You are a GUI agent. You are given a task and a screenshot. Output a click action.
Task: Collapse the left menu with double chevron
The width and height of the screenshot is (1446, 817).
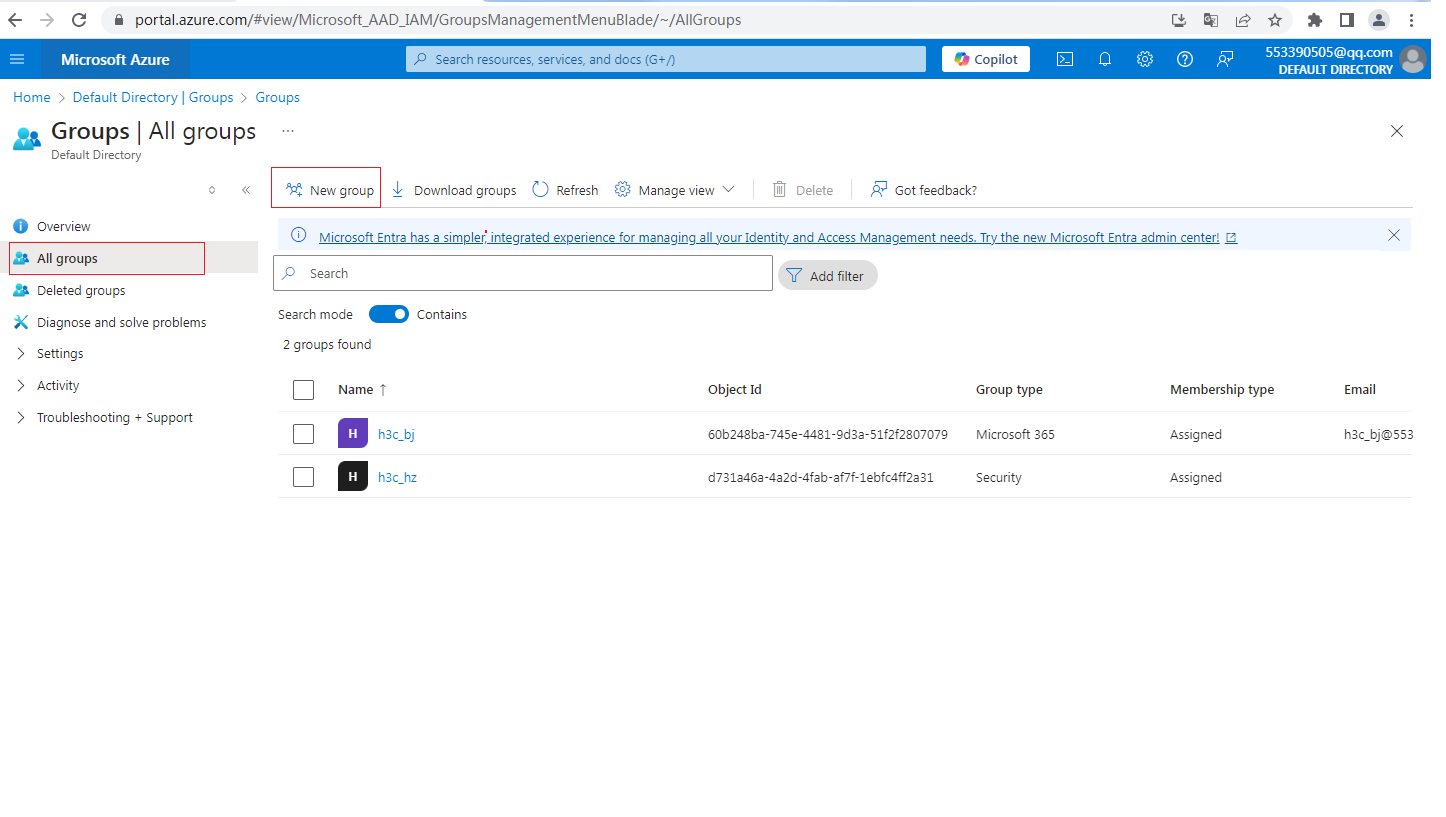(x=246, y=190)
